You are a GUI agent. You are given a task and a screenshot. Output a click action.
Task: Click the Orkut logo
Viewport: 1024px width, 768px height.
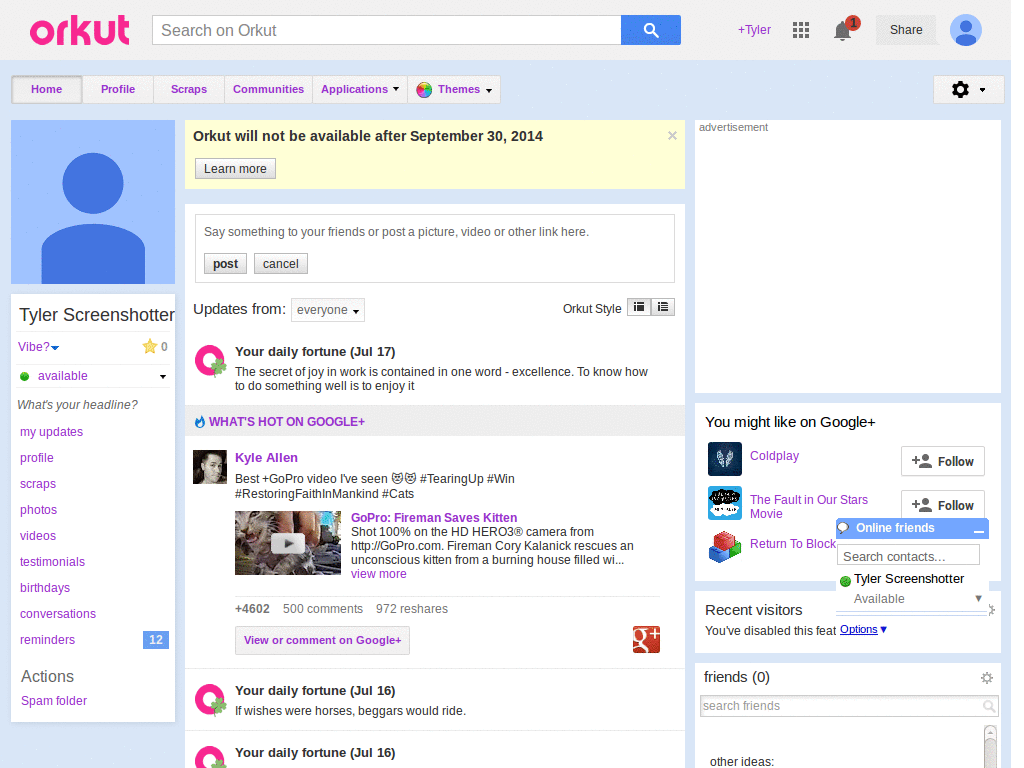(x=79, y=31)
